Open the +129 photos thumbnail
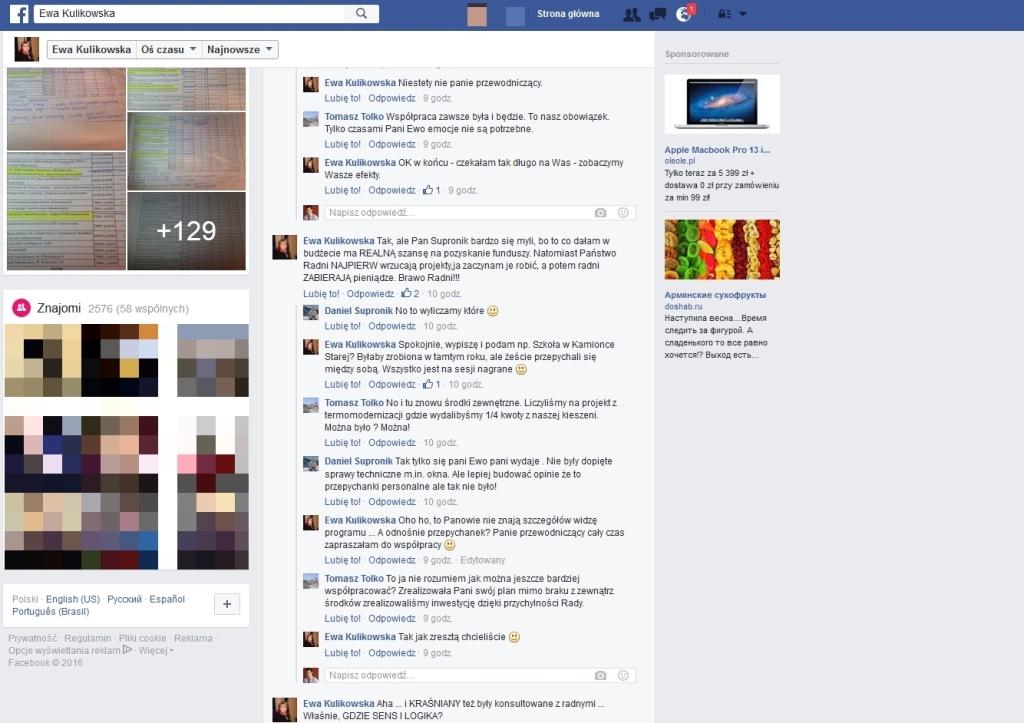Screen dimensions: 1024x723 (186, 231)
